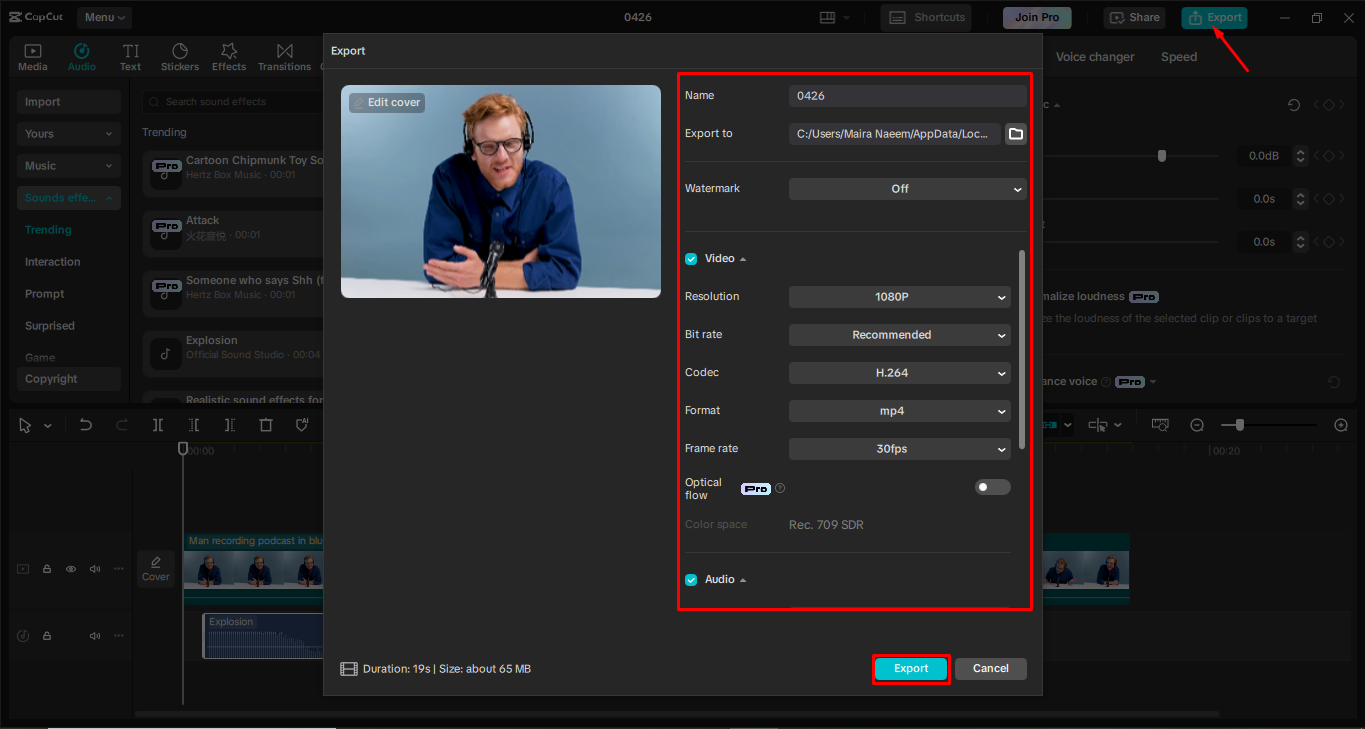Click the export Name input field
Screen dimensions: 1365x729
pyautogui.click(x=908, y=96)
